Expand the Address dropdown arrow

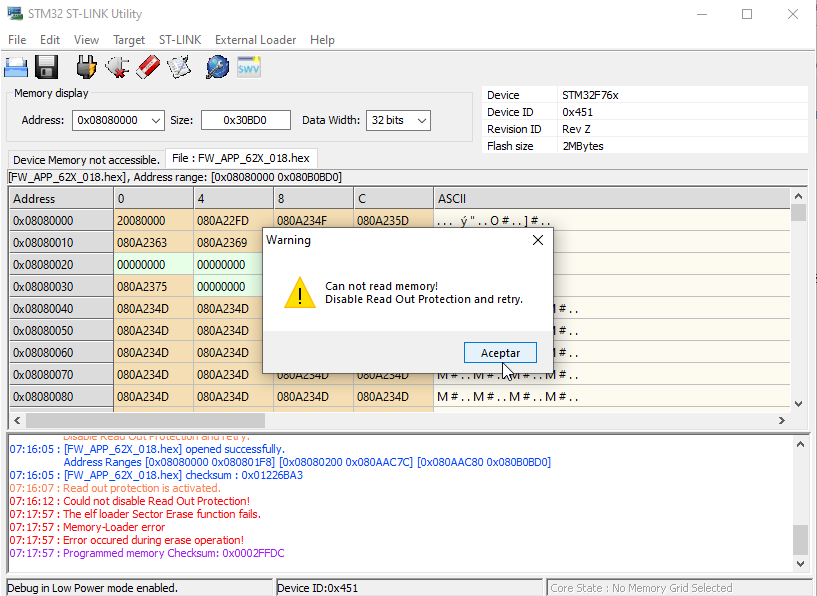(x=156, y=120)
